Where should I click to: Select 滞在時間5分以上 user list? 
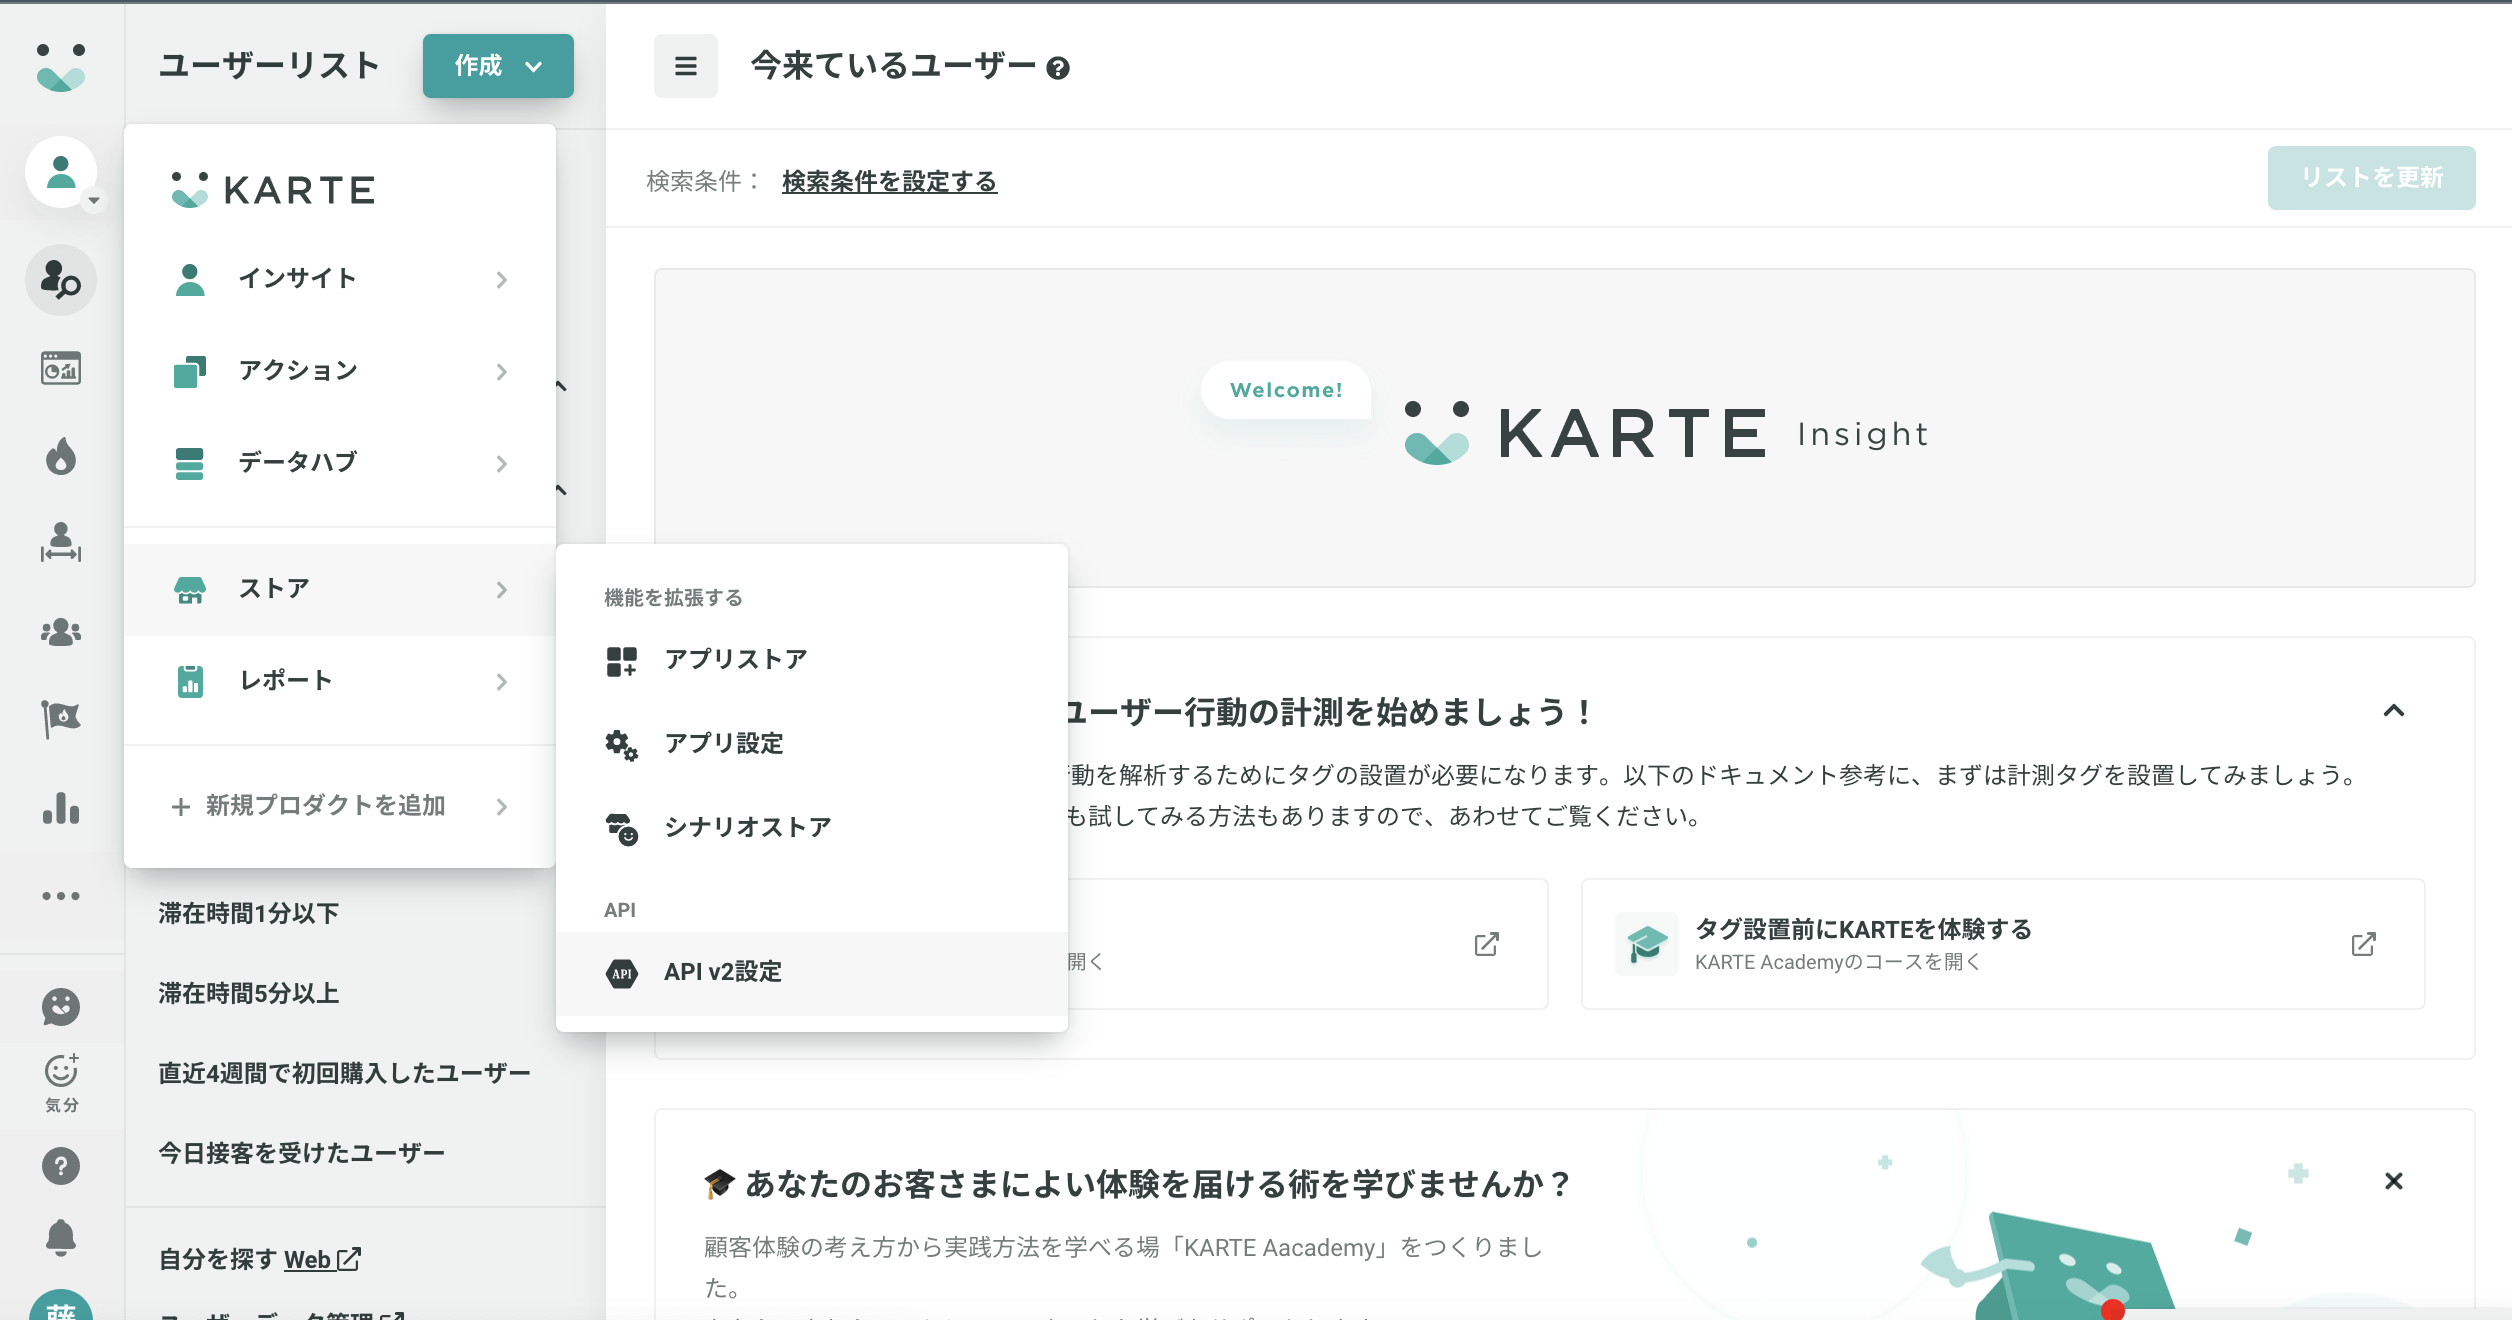(249, 993)
